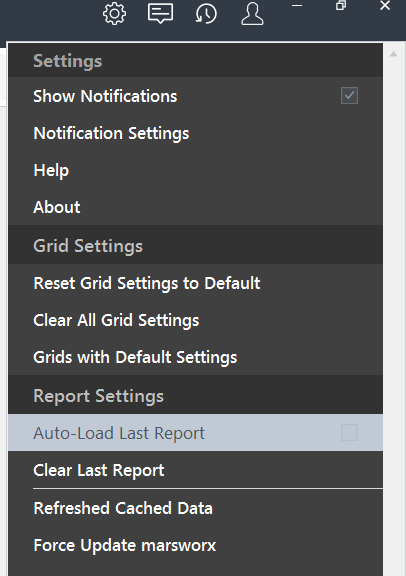Uncheck the Show Notifications checkbox

[349, 96]
